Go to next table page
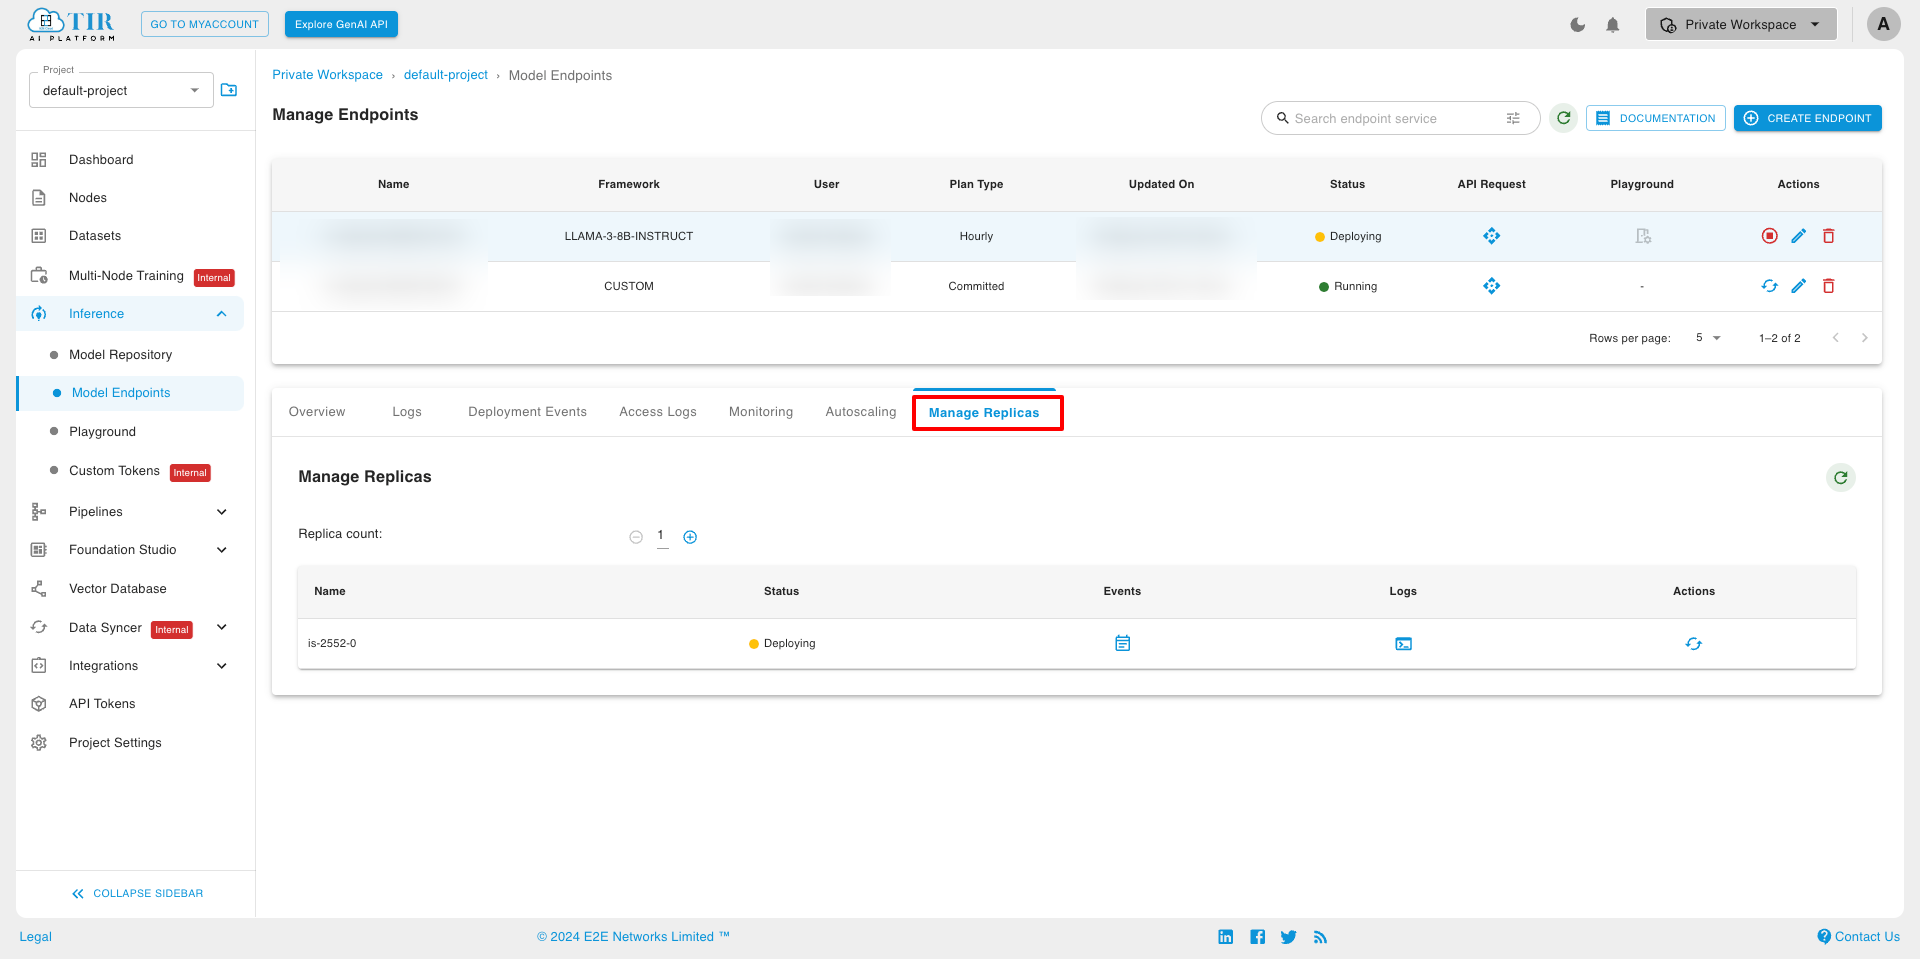Viewport: 1920px width, 959px height. coord(1864,338)
